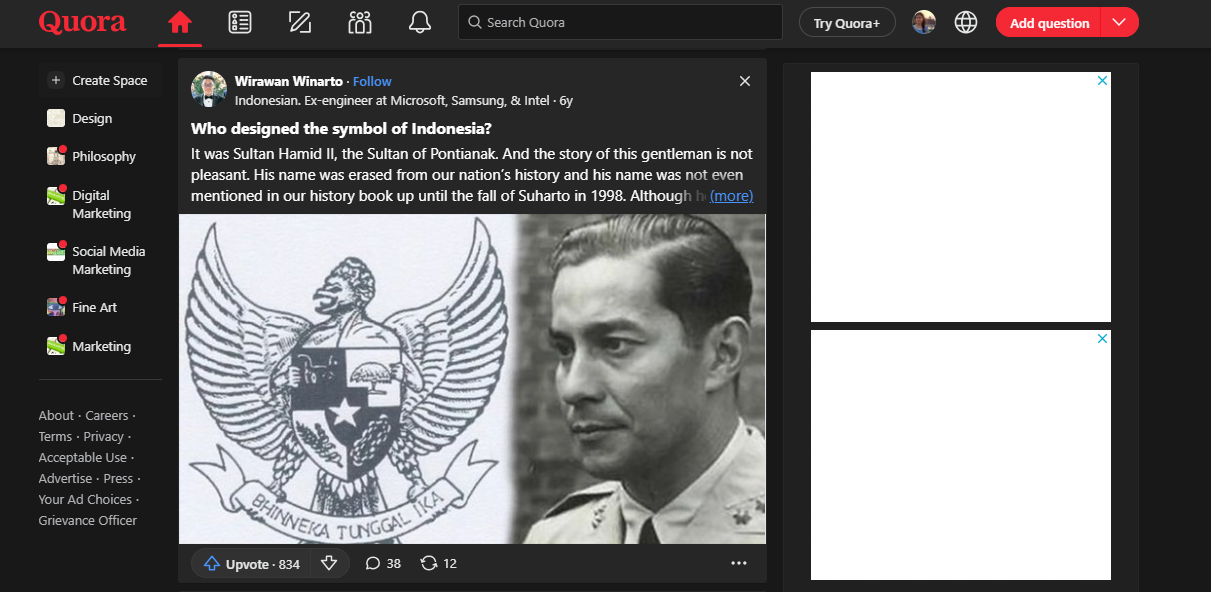Open the post's three-dot more options menu

point(739,564)
